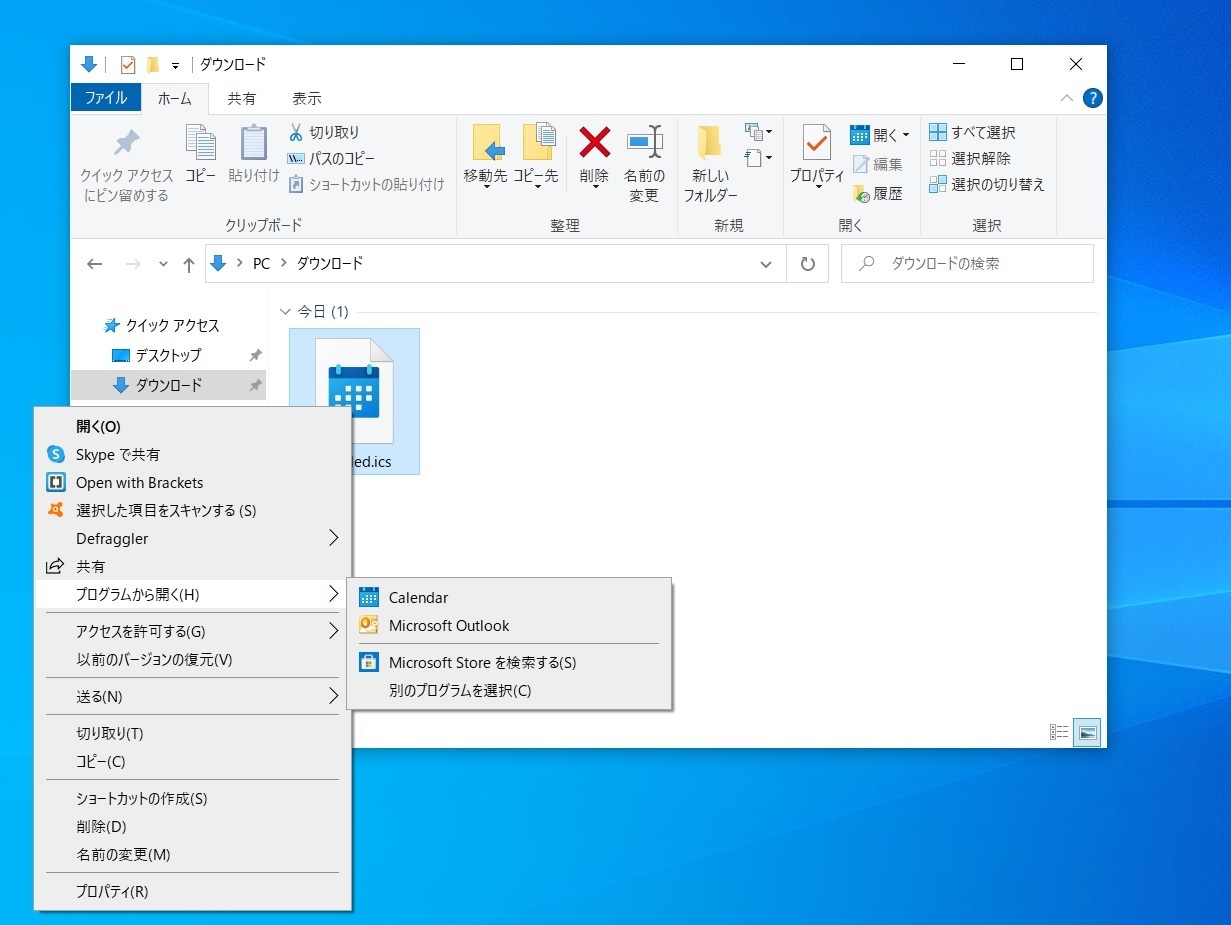Open Properties (プロパティ) in the ribbon
Screen dimensions: 1231x925
[816, 145]
